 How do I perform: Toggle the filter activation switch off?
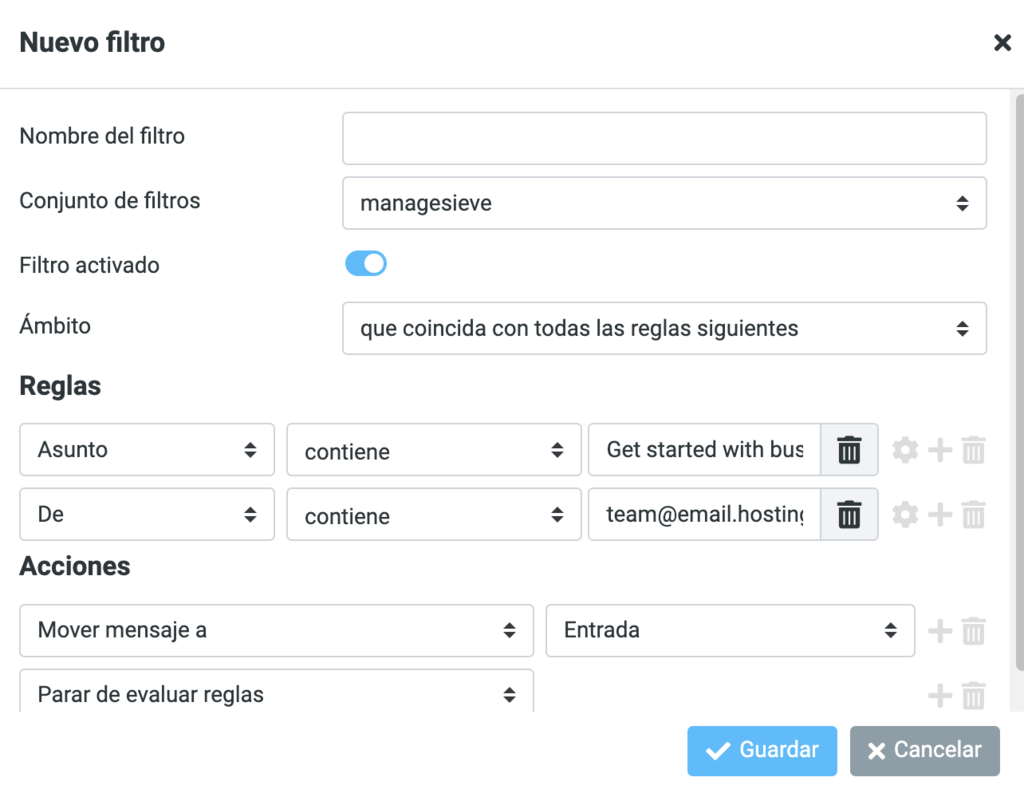click(365, 263)
